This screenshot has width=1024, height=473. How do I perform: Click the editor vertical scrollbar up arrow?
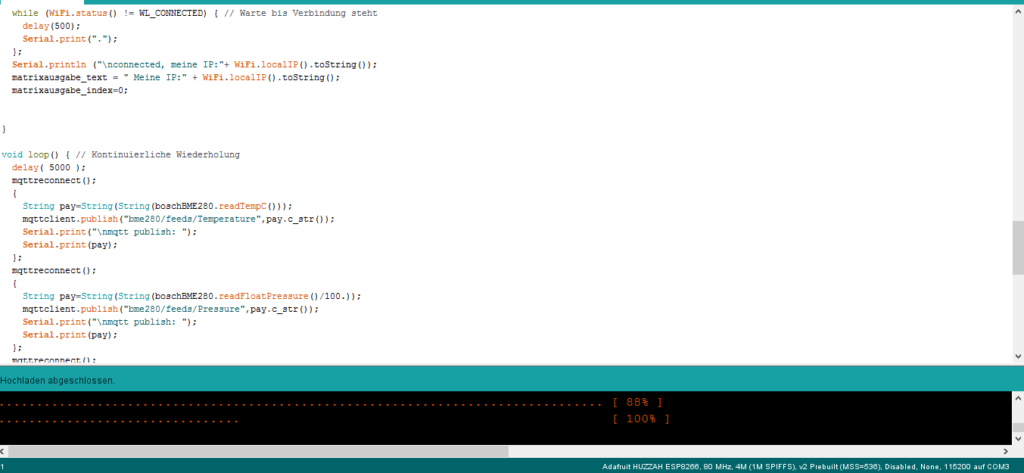1017,10
